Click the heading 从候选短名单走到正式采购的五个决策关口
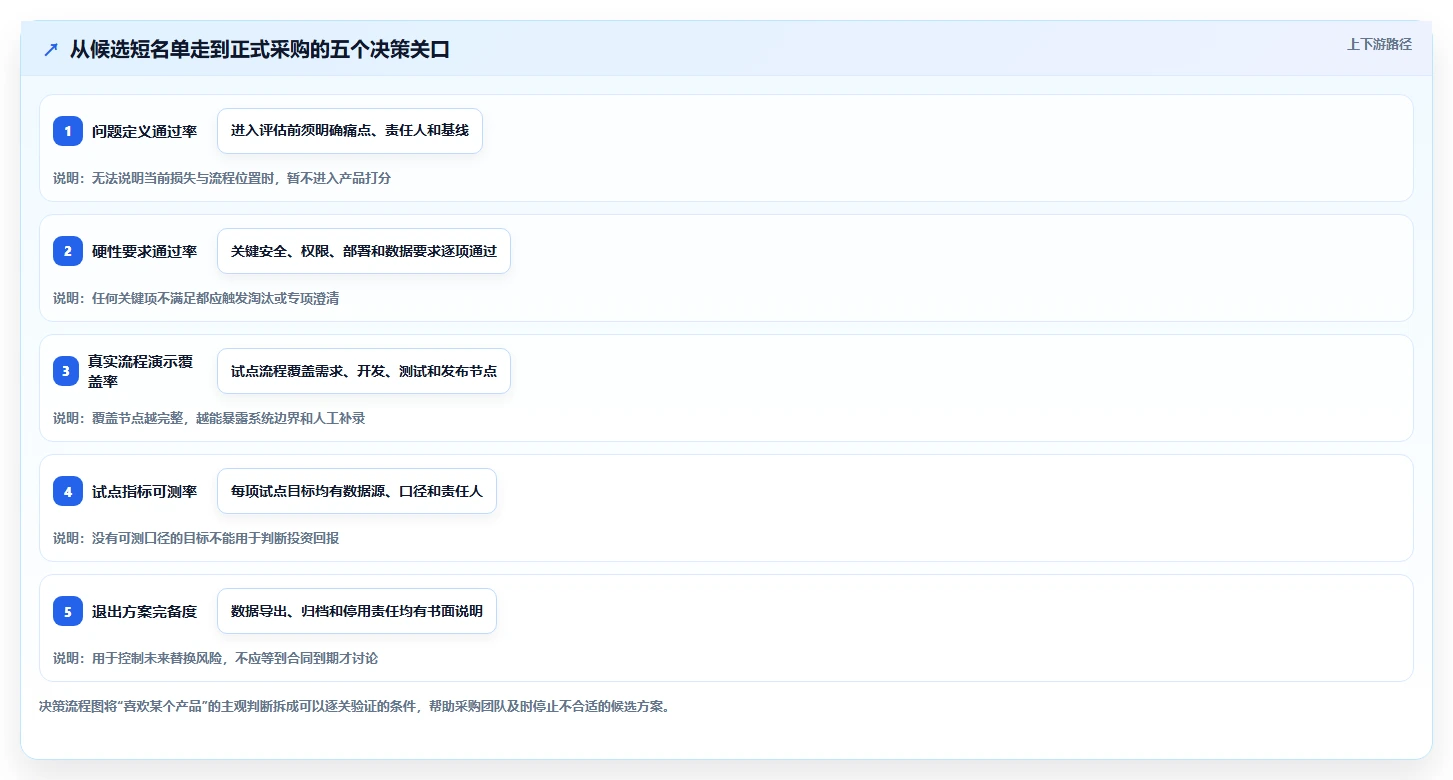 (x=260, y=49)
